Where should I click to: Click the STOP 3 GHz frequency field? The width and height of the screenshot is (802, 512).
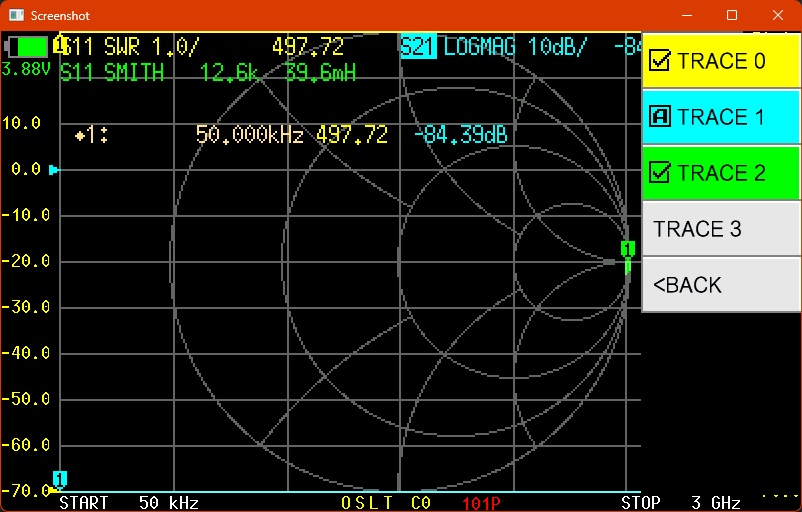pyautogui.click(x=680, y=502)
